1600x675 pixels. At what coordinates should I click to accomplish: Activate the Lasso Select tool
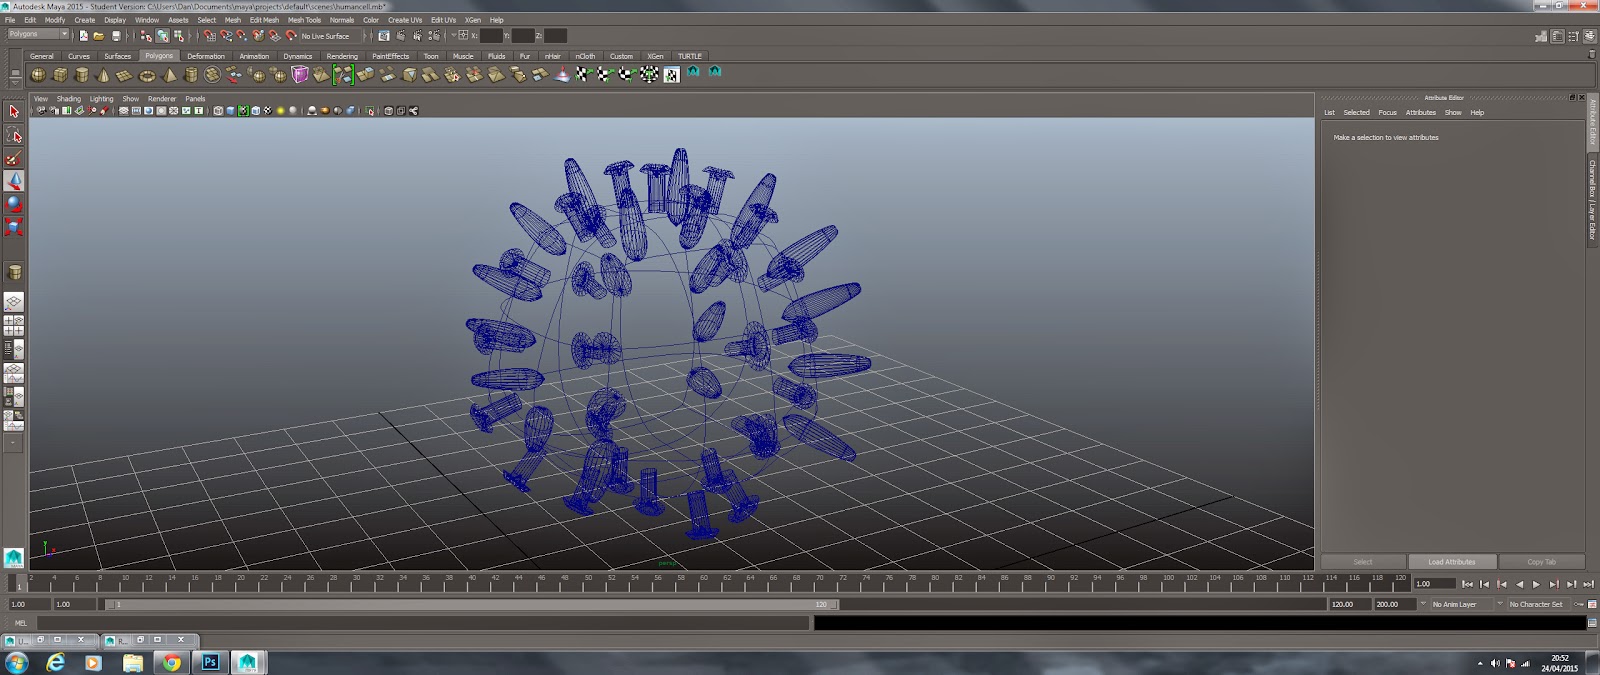pyautogui.click(x=14, y=135)
